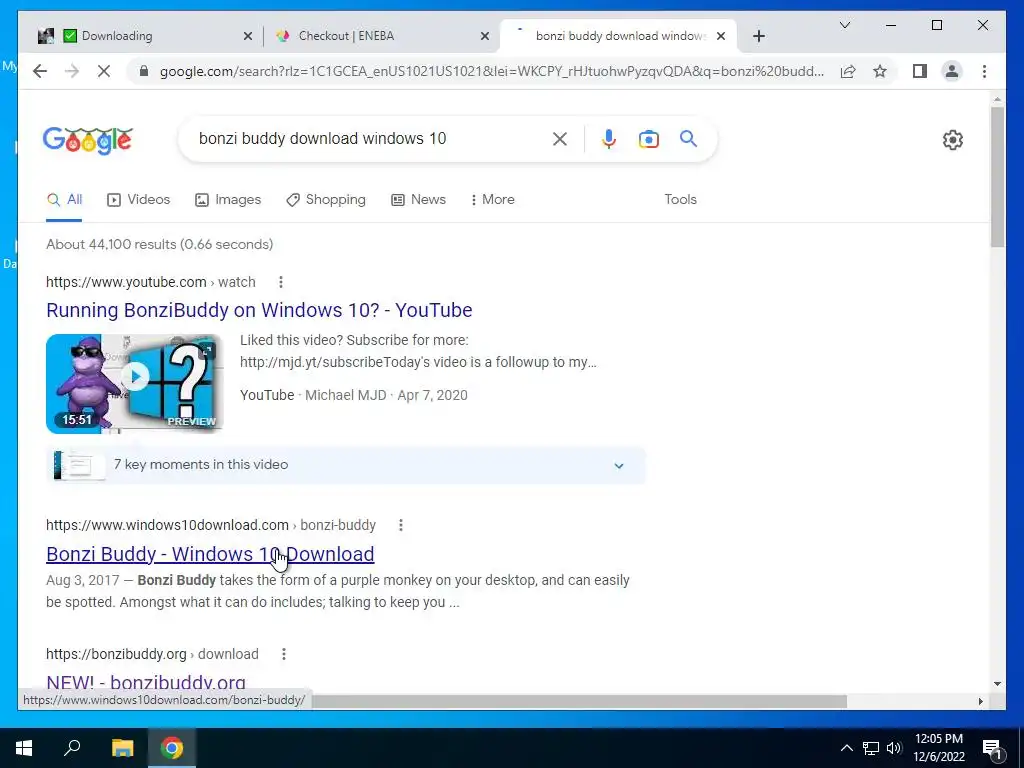Expand 7 key moments in this video
The image size is (1024, 768).
click(x=346, y=465)
